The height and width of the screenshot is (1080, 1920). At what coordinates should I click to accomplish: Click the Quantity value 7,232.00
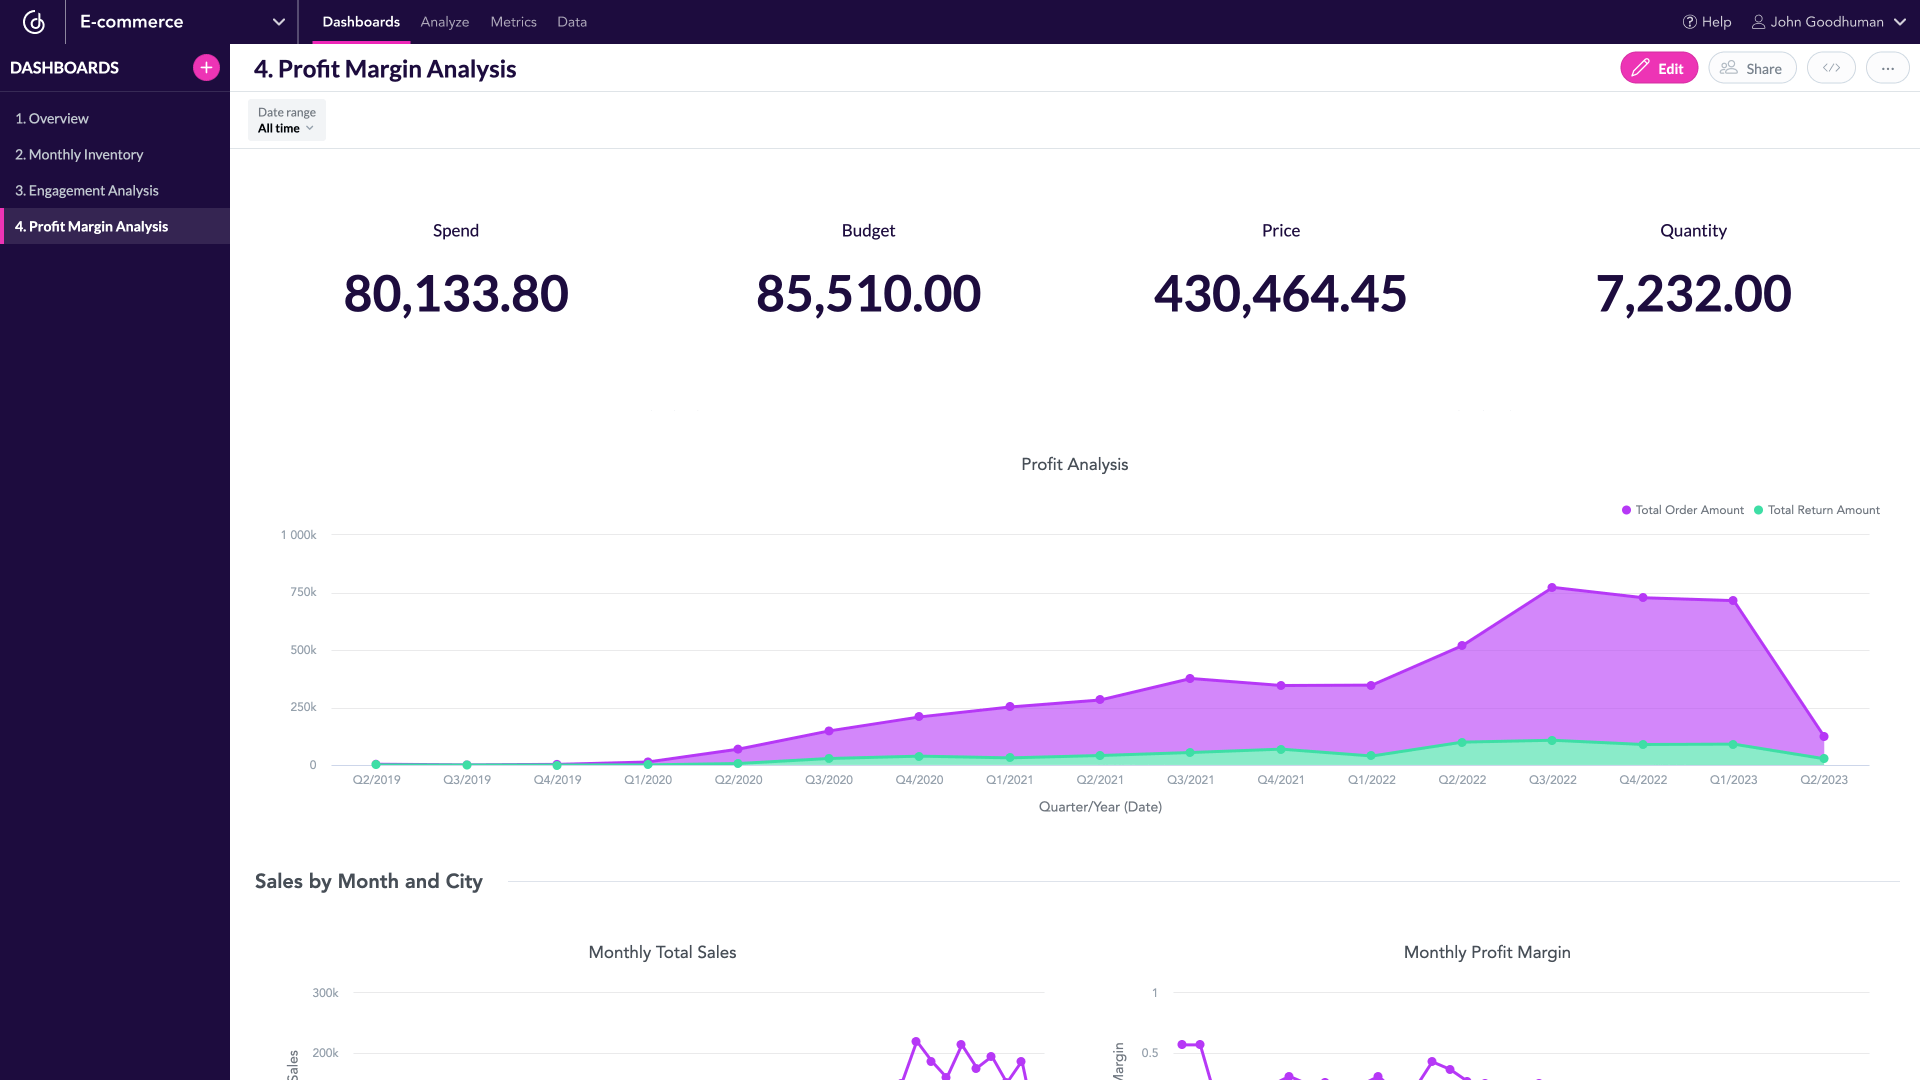[x=1693, y=294]
